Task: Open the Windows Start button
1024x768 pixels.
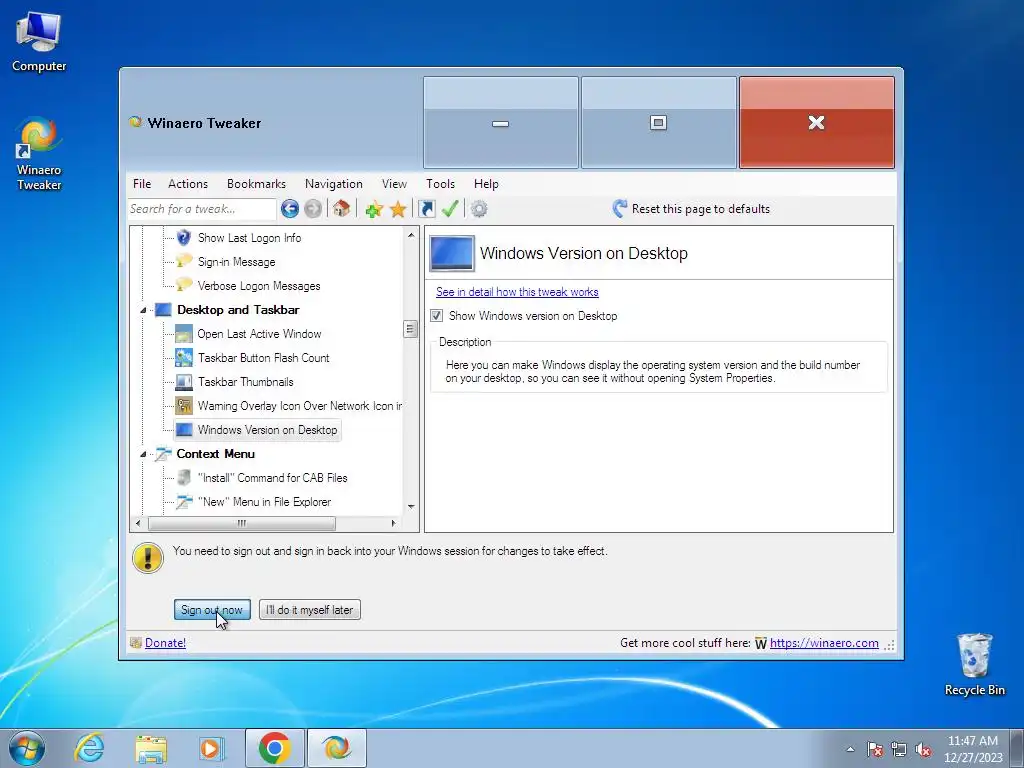Action: (x=27, y=748)
